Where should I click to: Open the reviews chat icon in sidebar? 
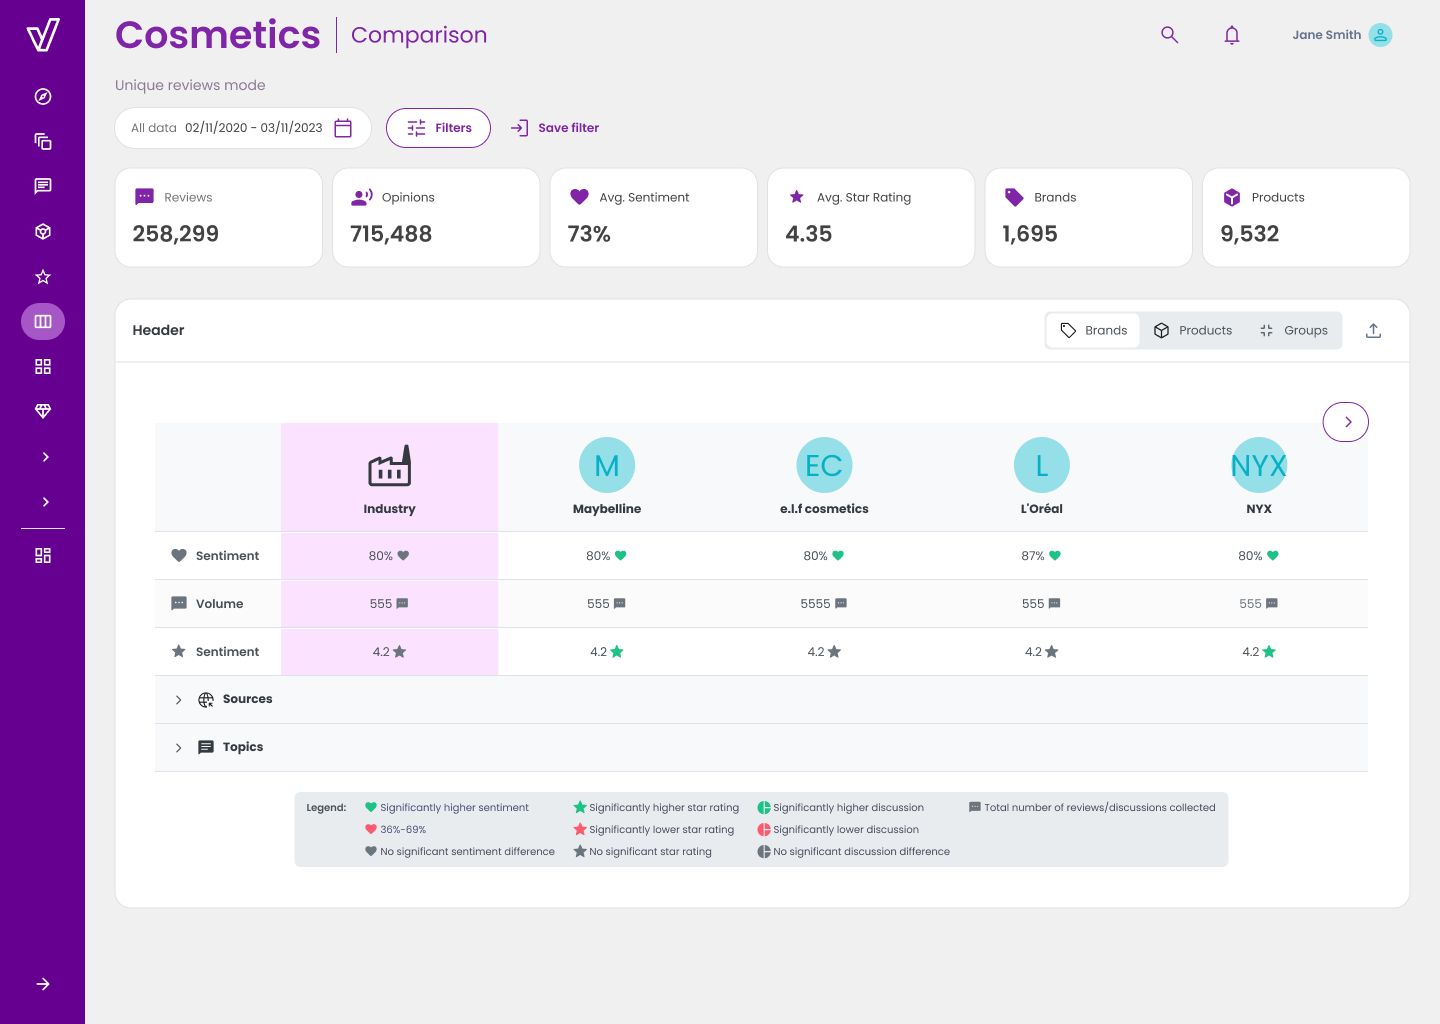[x=43, y=186]
